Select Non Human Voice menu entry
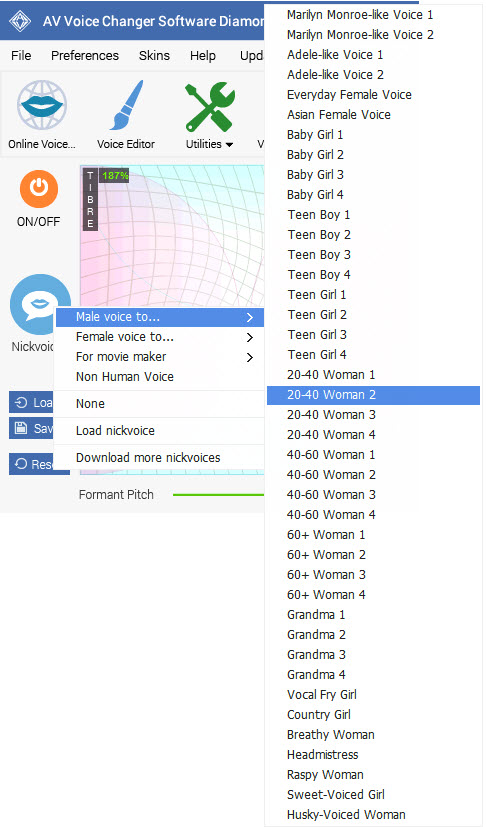 159,377
